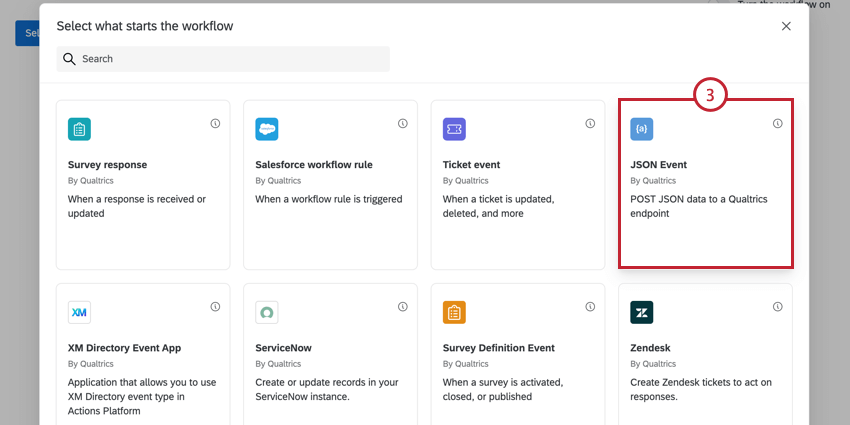Click the Zendesk logo icon
This screenshot has width=850, height=425.
click(x=642, y=312)
